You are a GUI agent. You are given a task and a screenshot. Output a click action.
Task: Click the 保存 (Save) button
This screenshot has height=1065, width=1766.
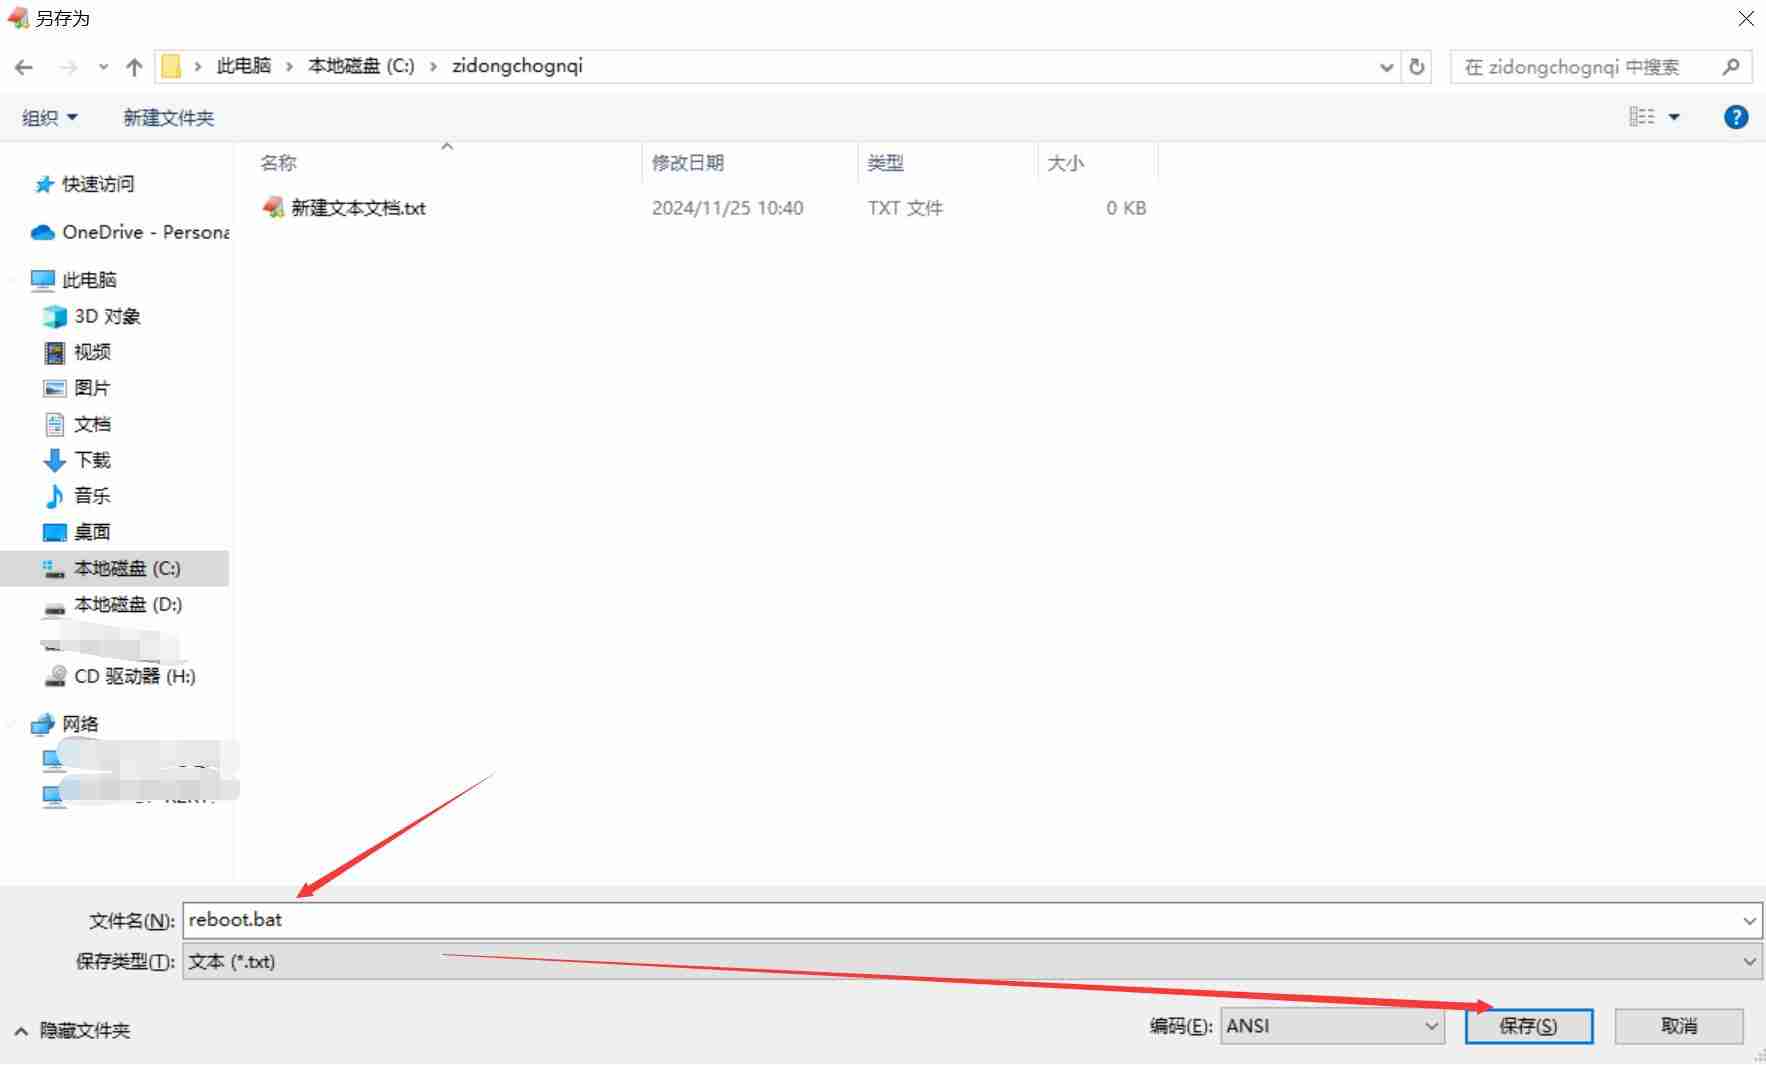tap(1530, 1025)
